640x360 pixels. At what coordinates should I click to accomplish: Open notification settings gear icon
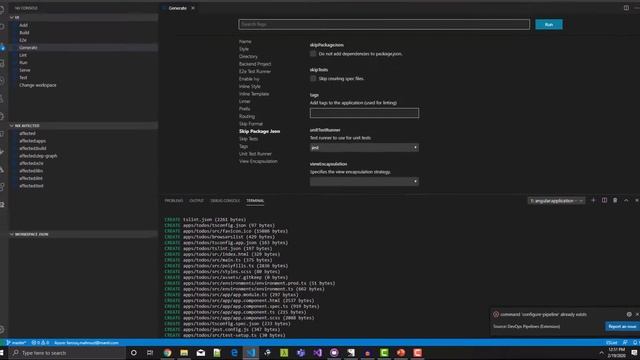pyautogui.click(x=629, y=314)
